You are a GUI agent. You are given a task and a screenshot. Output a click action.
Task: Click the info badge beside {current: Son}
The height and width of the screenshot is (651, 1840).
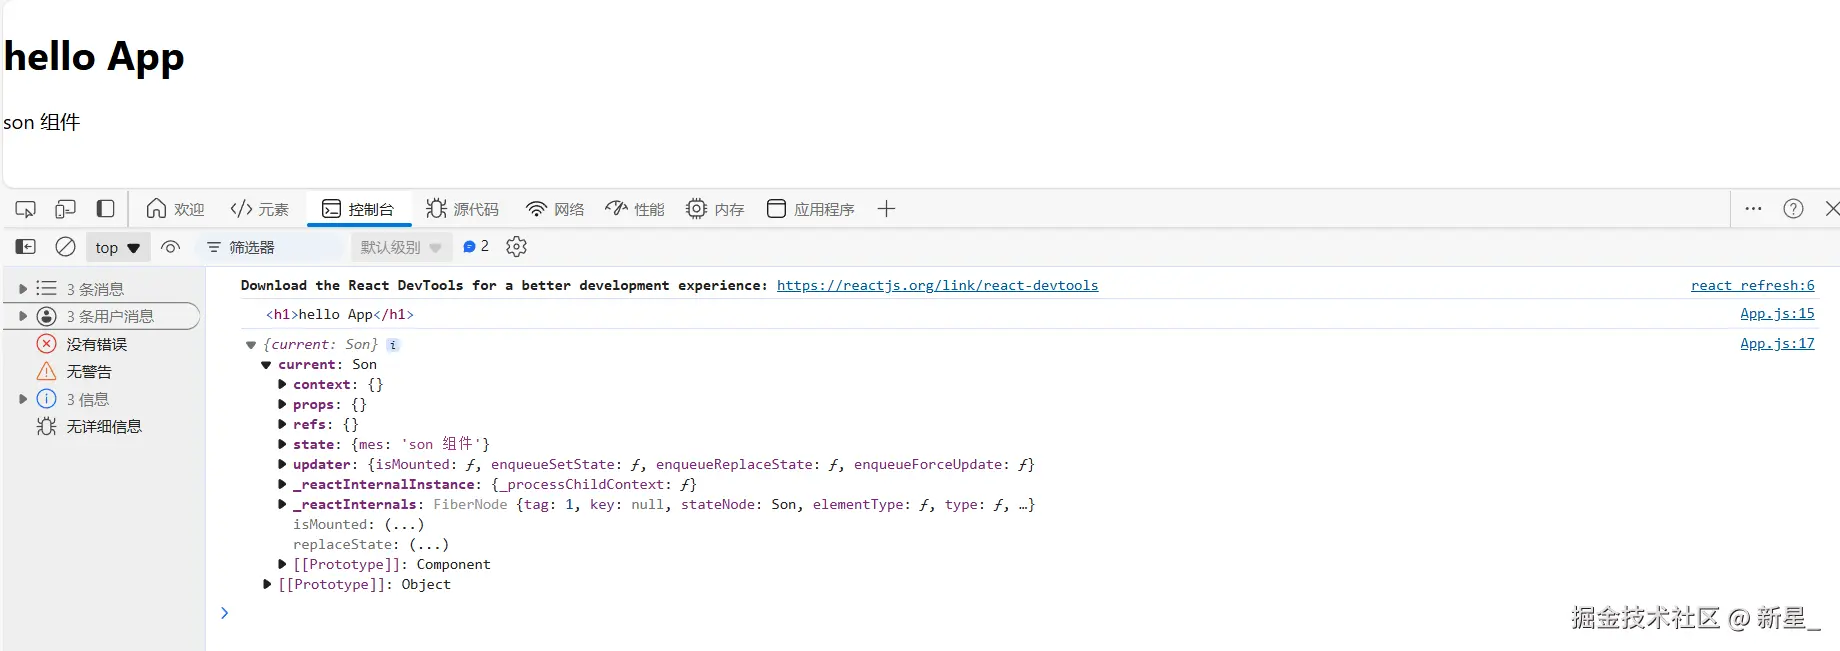point(393,345)
